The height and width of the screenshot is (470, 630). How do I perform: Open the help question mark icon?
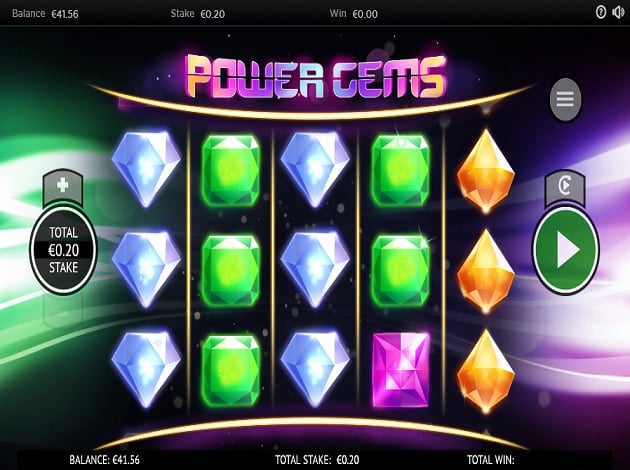[x=601, y=13]
